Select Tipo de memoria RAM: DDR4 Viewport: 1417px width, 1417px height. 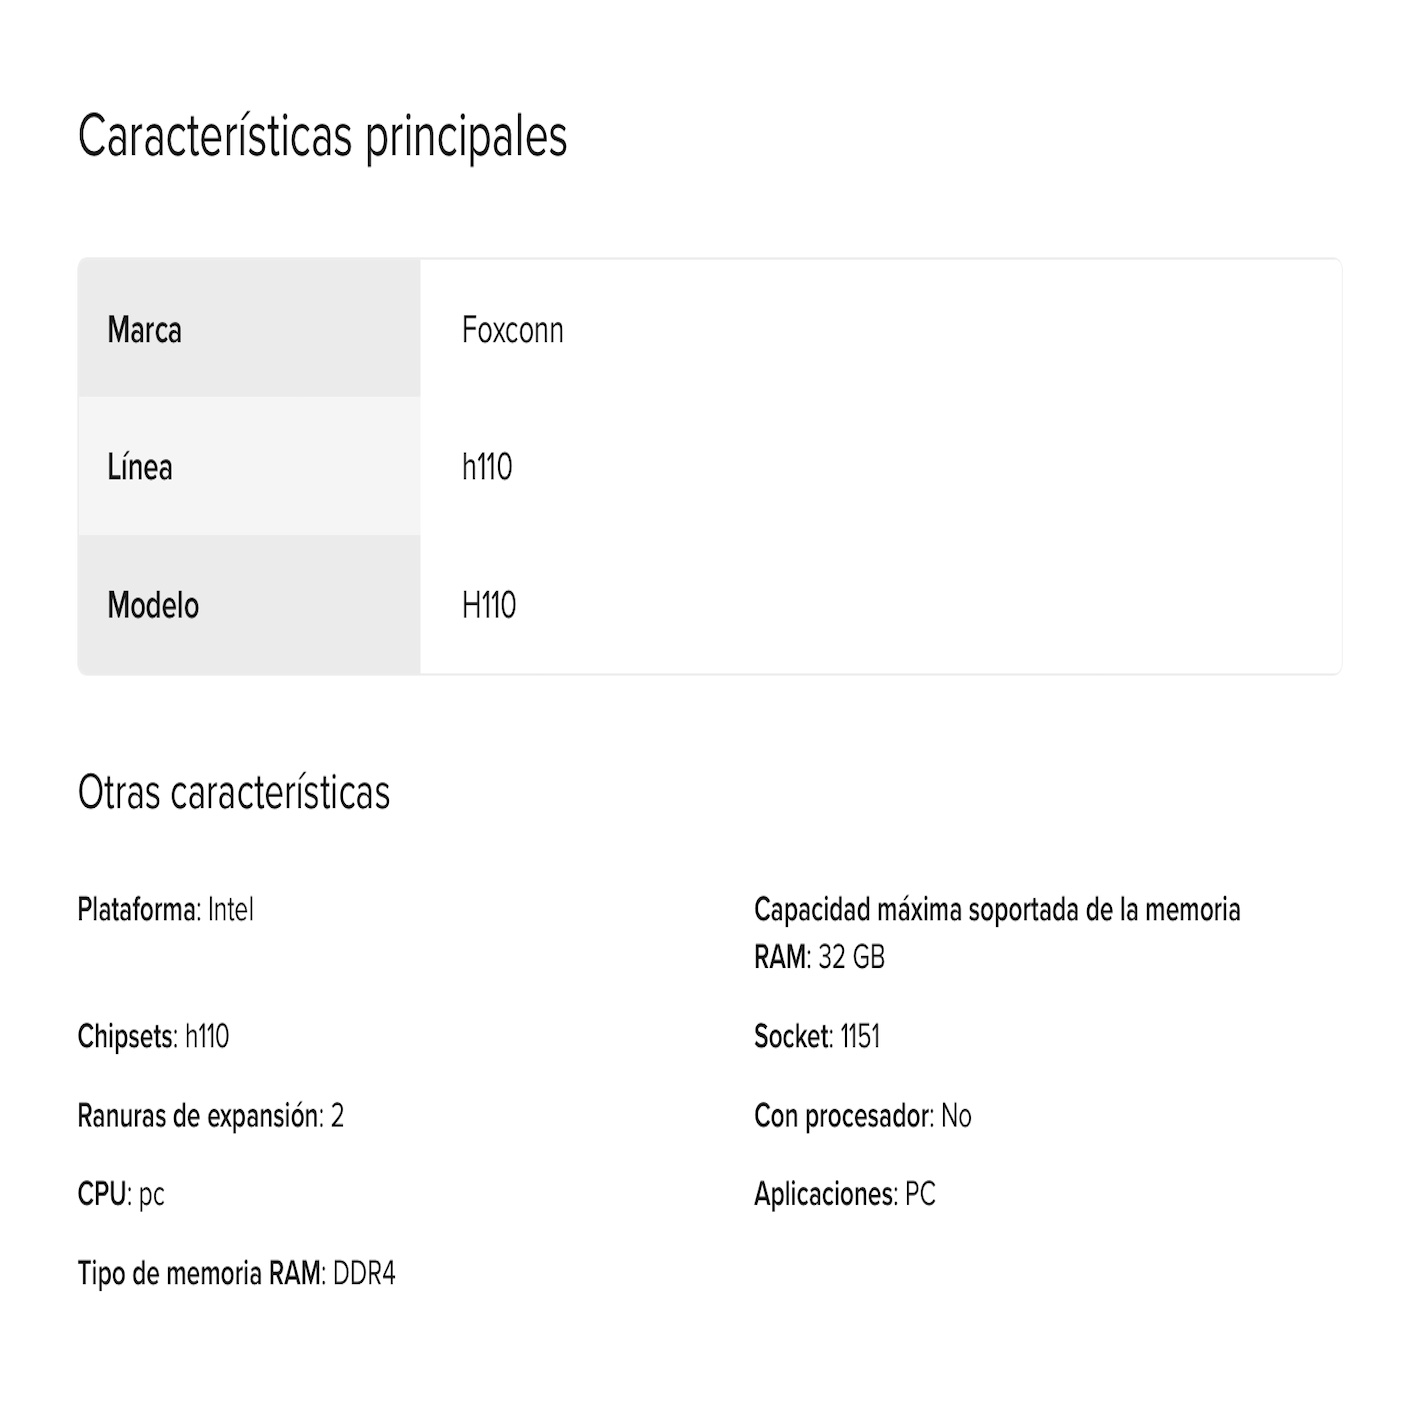237,1274
